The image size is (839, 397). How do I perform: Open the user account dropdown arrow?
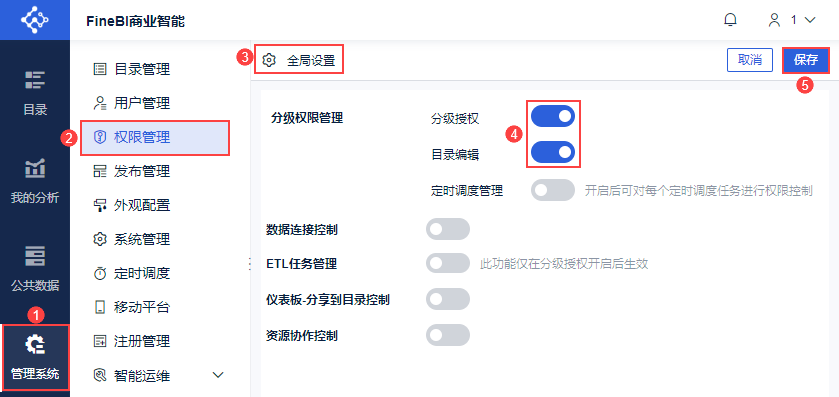[810, 20]
